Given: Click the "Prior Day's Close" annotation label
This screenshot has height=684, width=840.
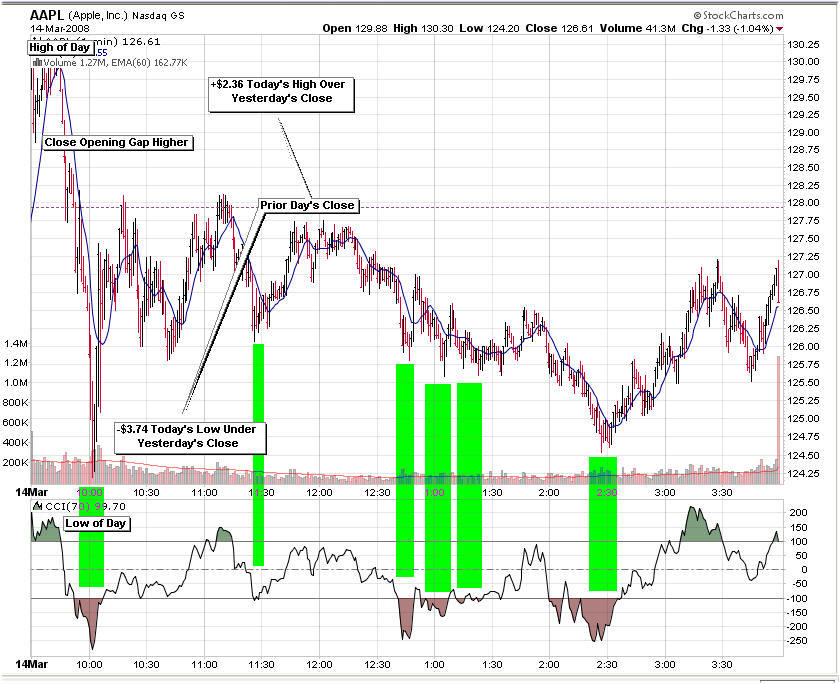Looking at the screenshot, I should 308,206.
